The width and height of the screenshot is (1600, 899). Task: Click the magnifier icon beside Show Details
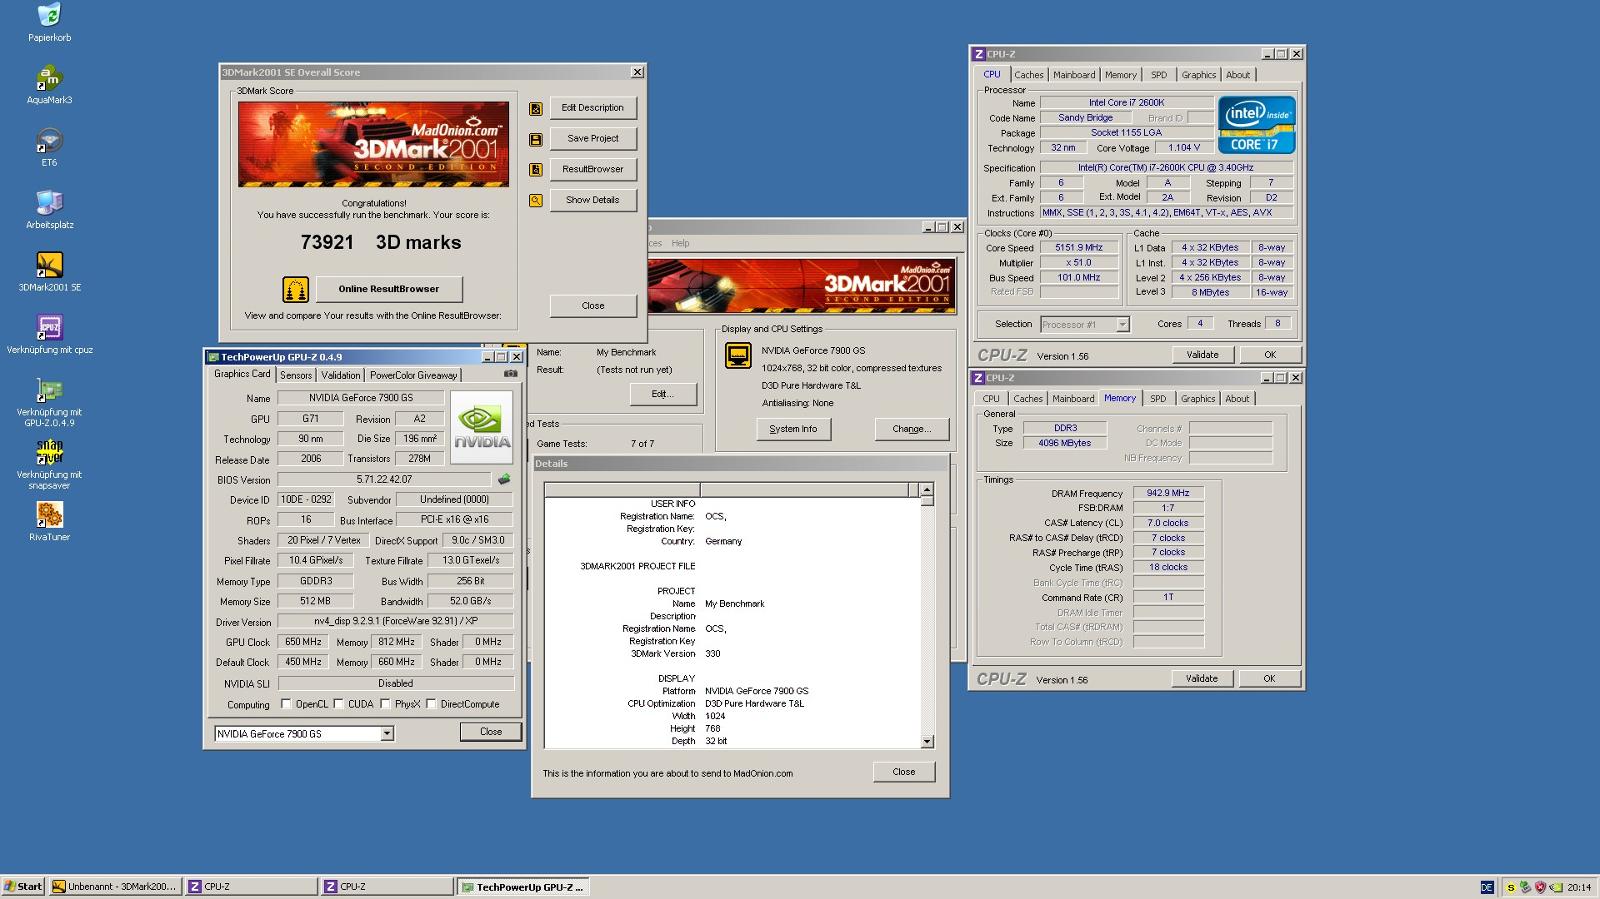[x=536, y=201]
